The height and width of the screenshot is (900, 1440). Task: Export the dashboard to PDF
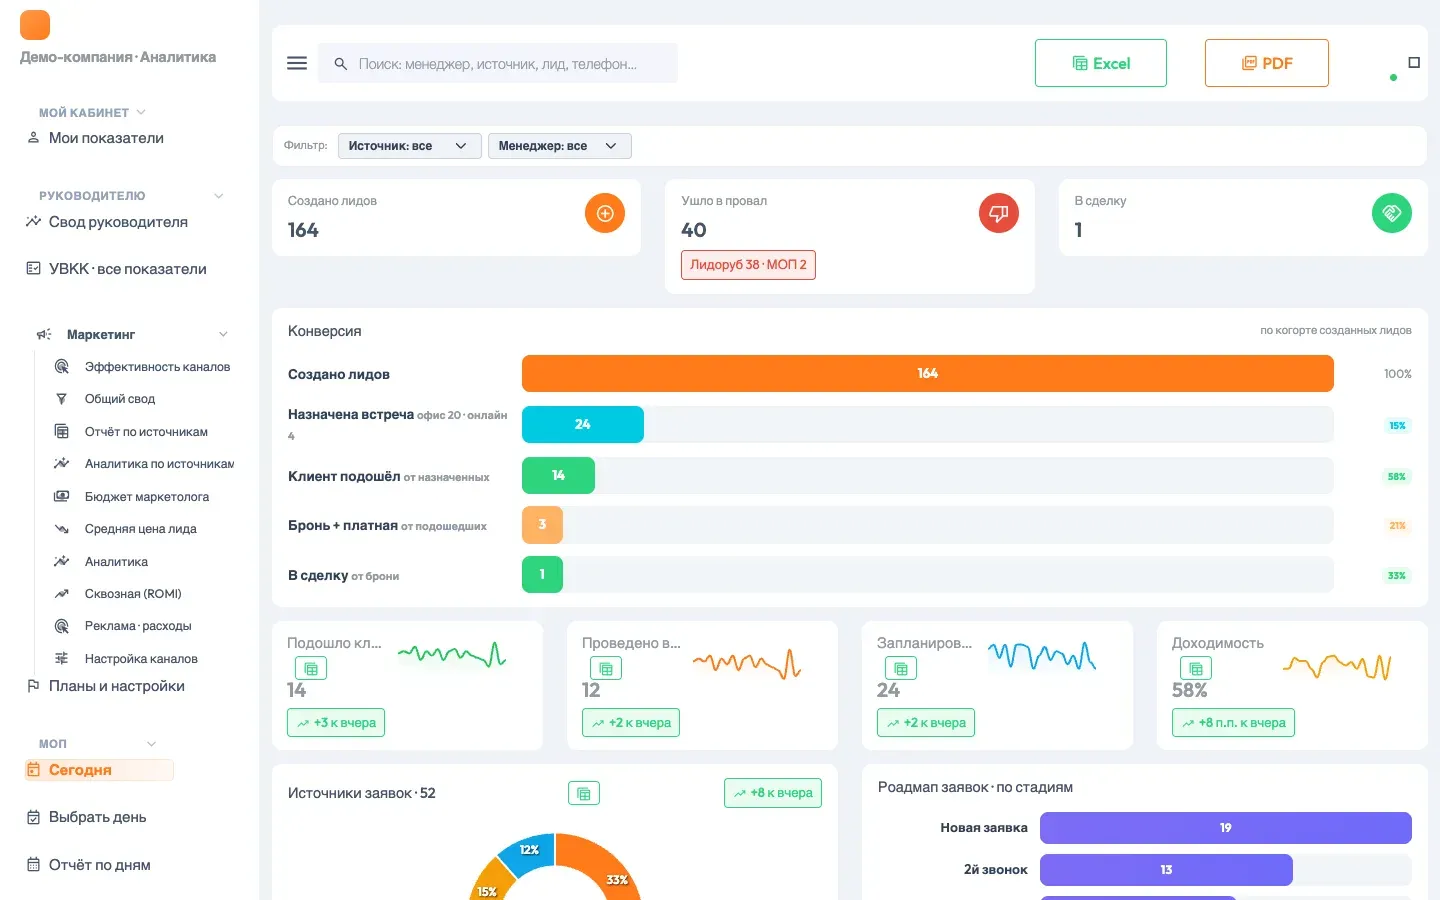point(1267,63)
